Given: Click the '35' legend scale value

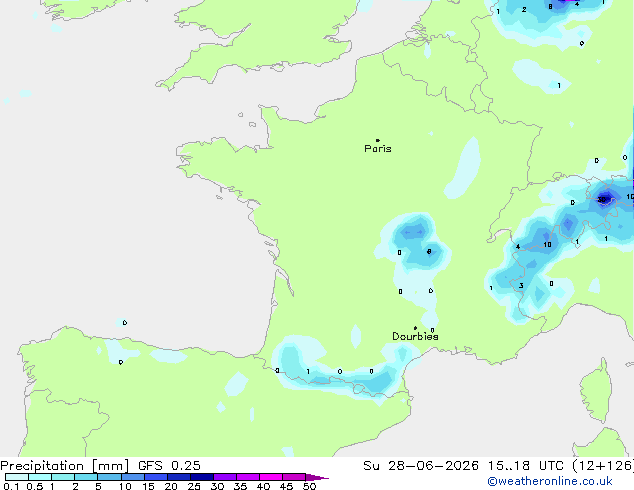Looking at the screenshot, I should tap(240, 486).
